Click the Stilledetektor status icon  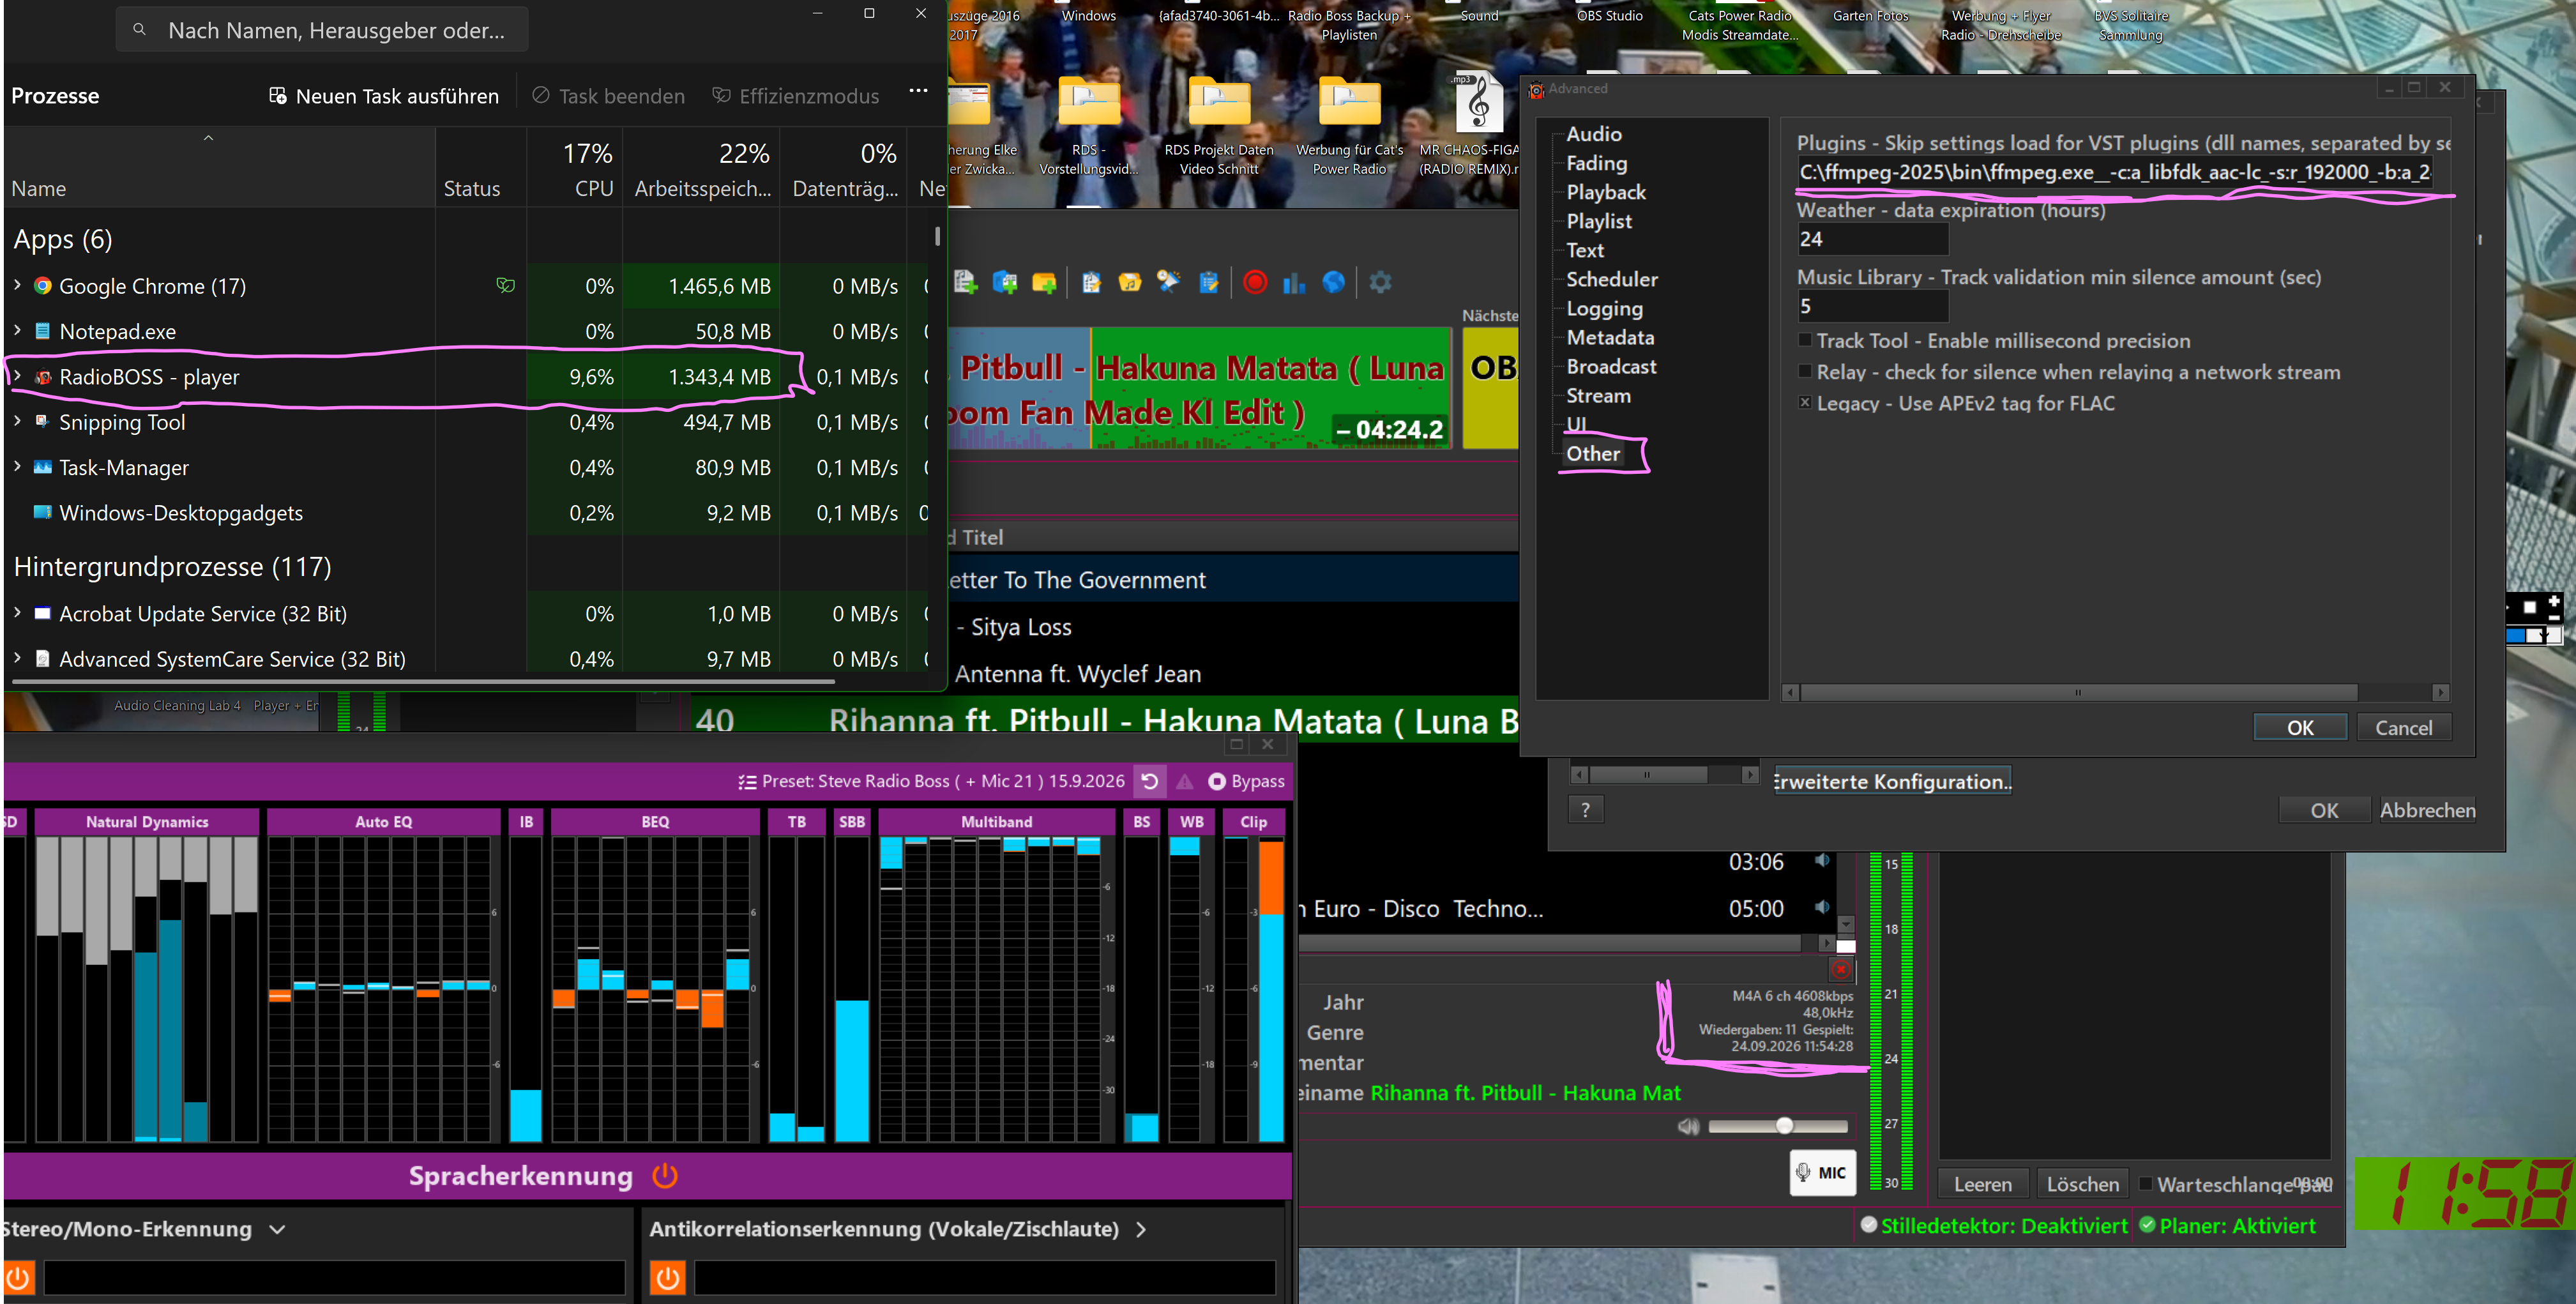(1868, 1225)
